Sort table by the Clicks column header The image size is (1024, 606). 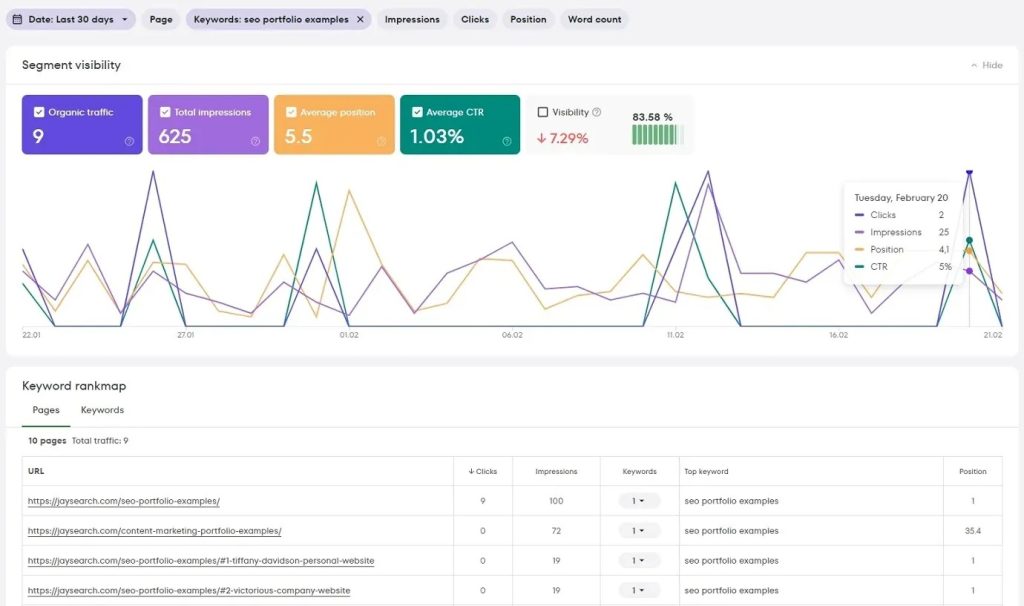tap(482, 471)
